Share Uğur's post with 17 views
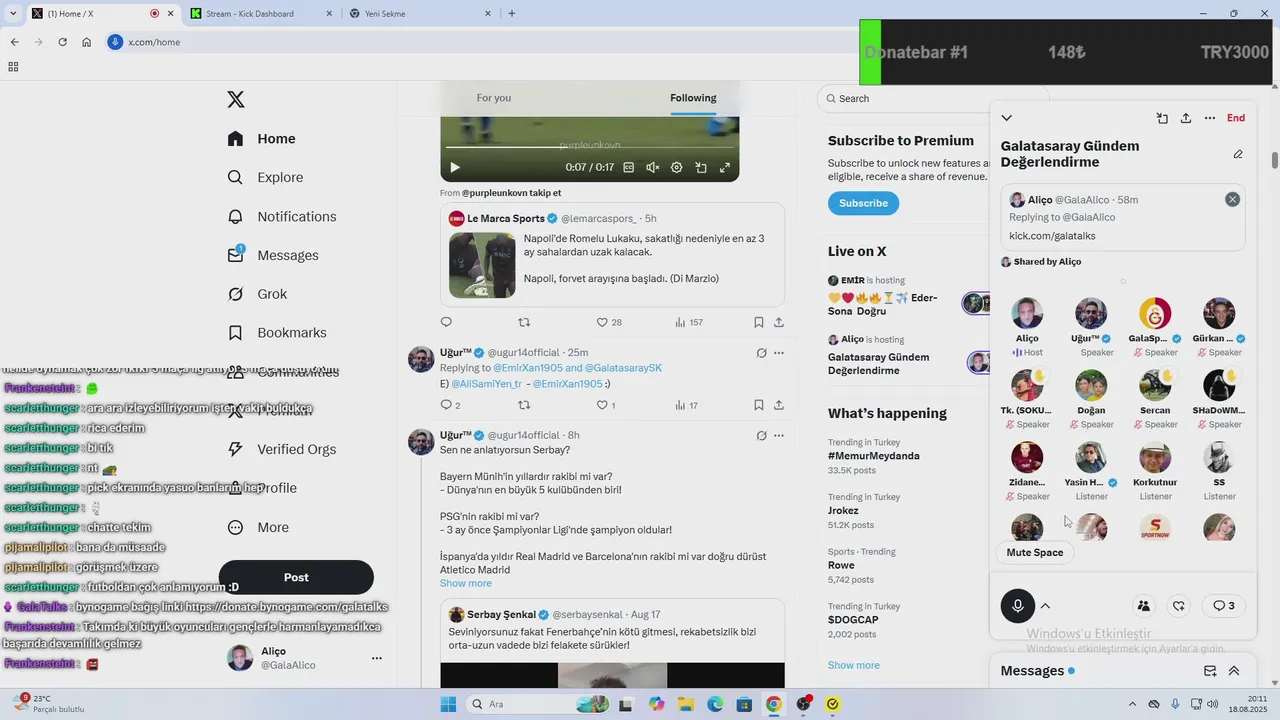The image size is (1280, 720). coord(779,405)
